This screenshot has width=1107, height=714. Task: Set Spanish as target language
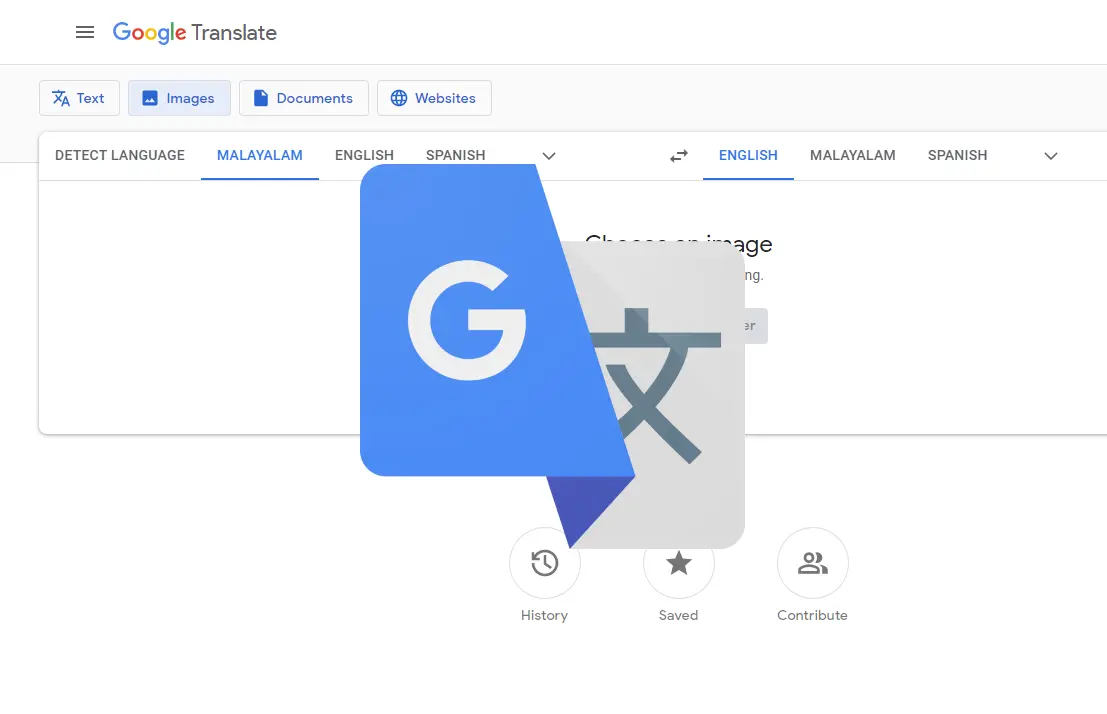tap(957, 155)
